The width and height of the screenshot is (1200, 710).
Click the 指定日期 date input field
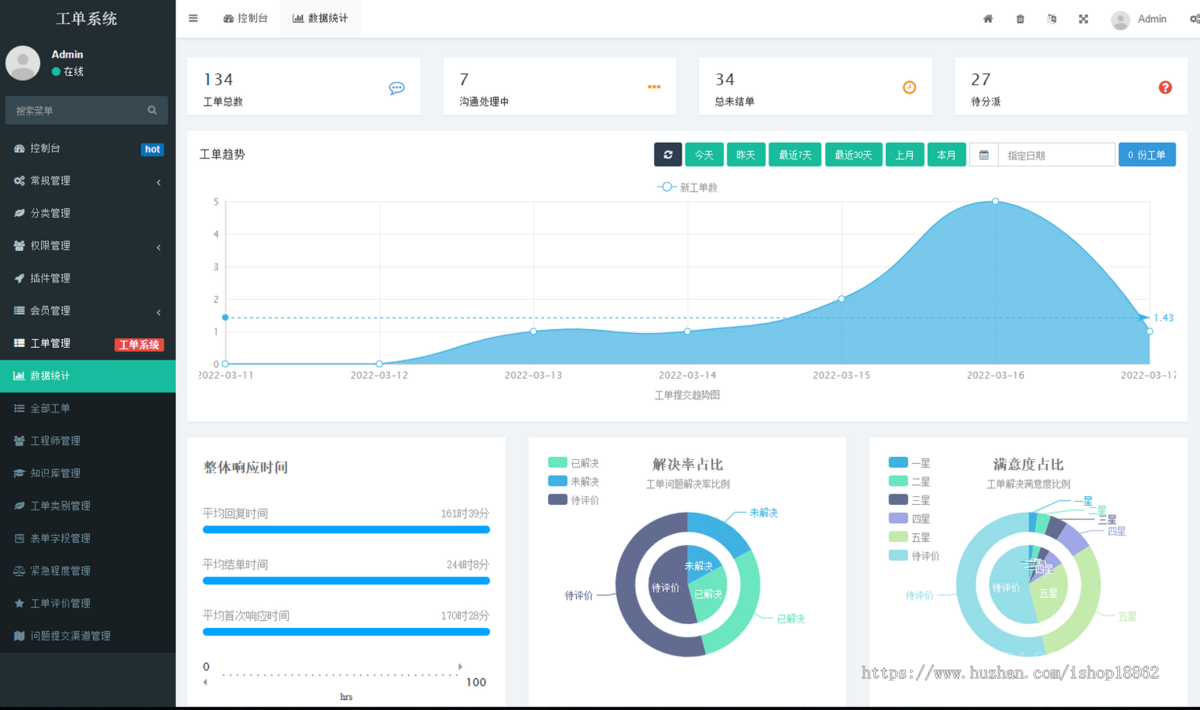[x=1055, y=155]
